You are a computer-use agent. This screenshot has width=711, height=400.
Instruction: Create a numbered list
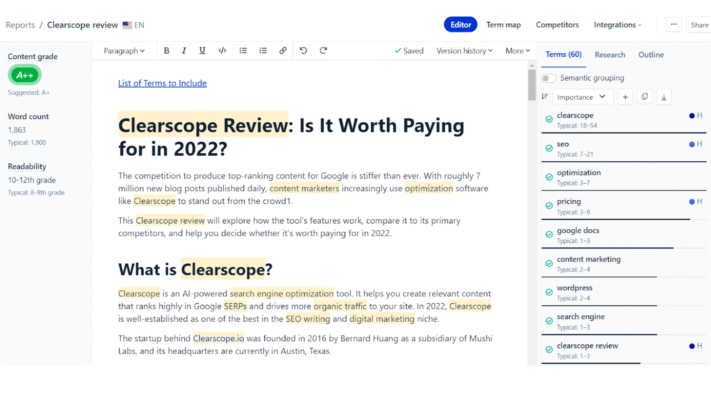click(263, 51)
